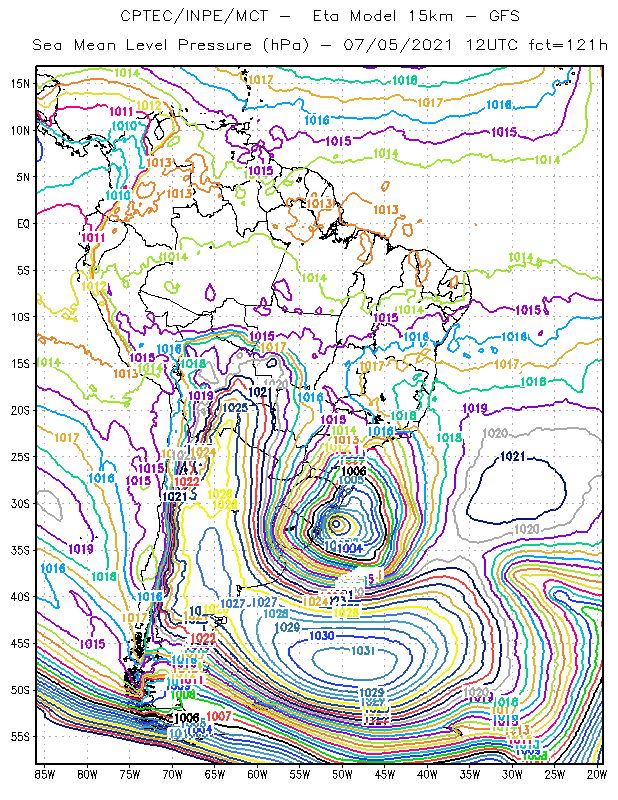Click the 75W longitude axis label
The height and width of the screenshot is (800, 618).
[130, 775]
